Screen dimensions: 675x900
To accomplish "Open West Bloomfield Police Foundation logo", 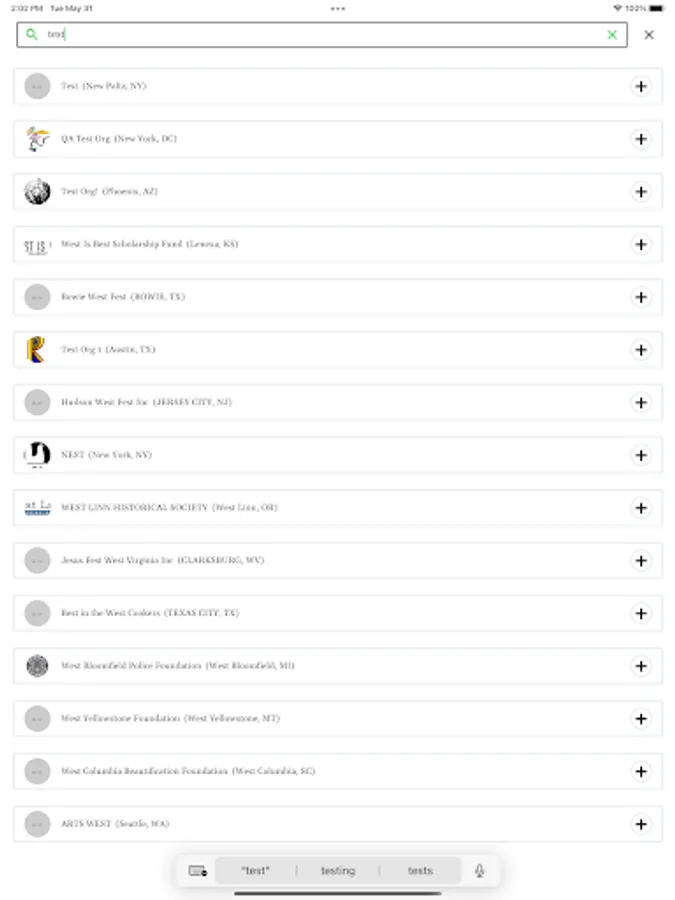I will 37,666.
